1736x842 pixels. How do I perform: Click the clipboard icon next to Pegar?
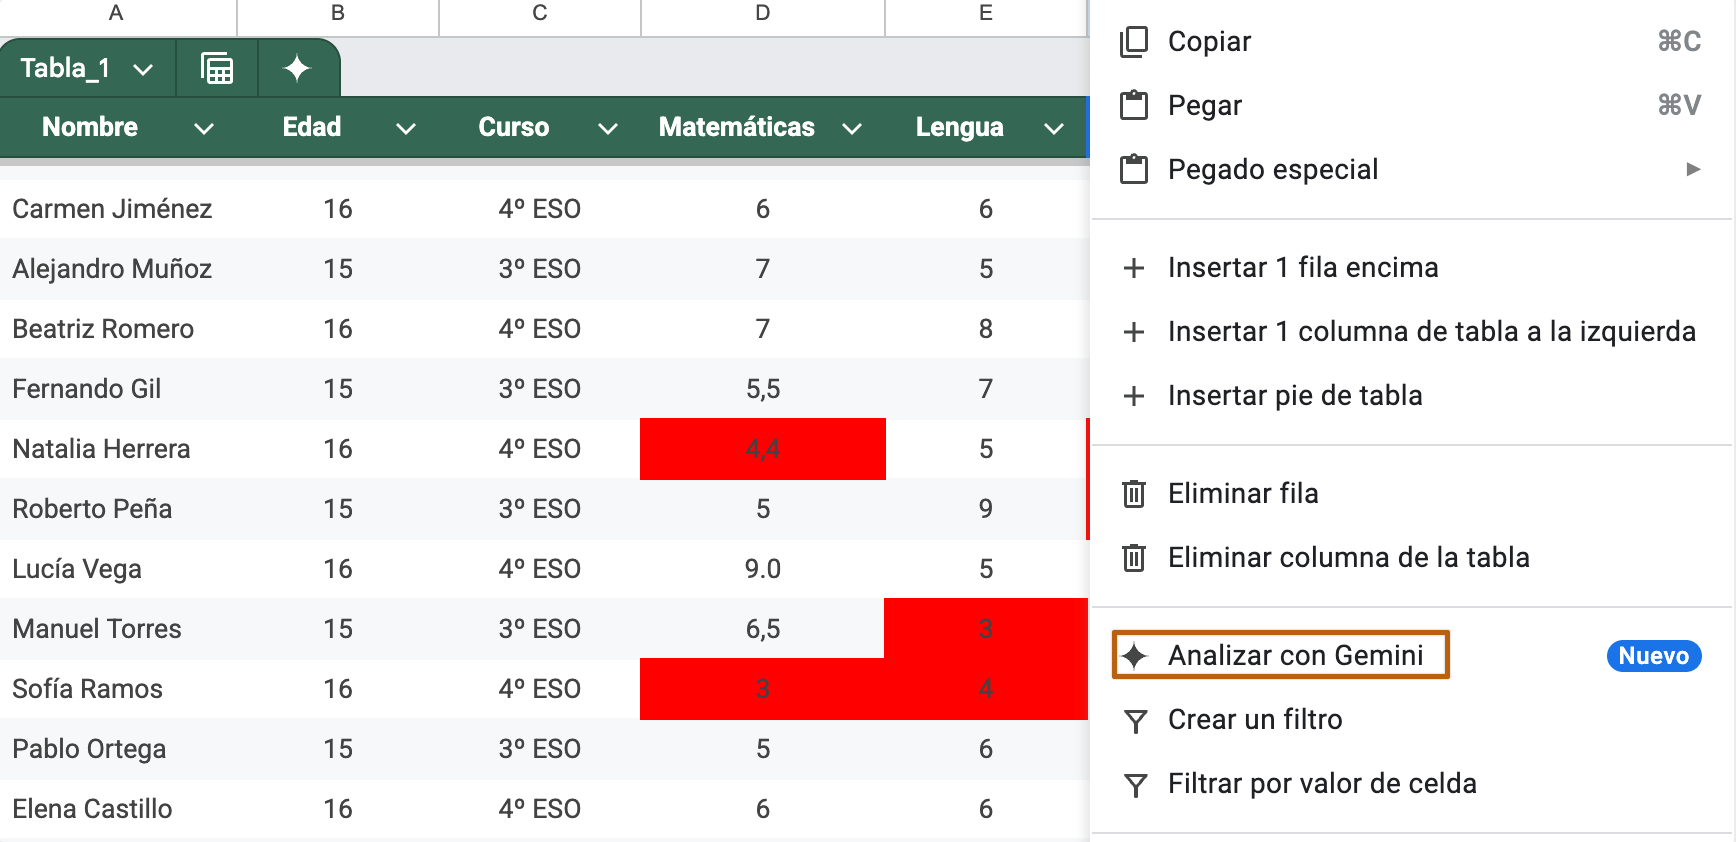(1134, 105)
